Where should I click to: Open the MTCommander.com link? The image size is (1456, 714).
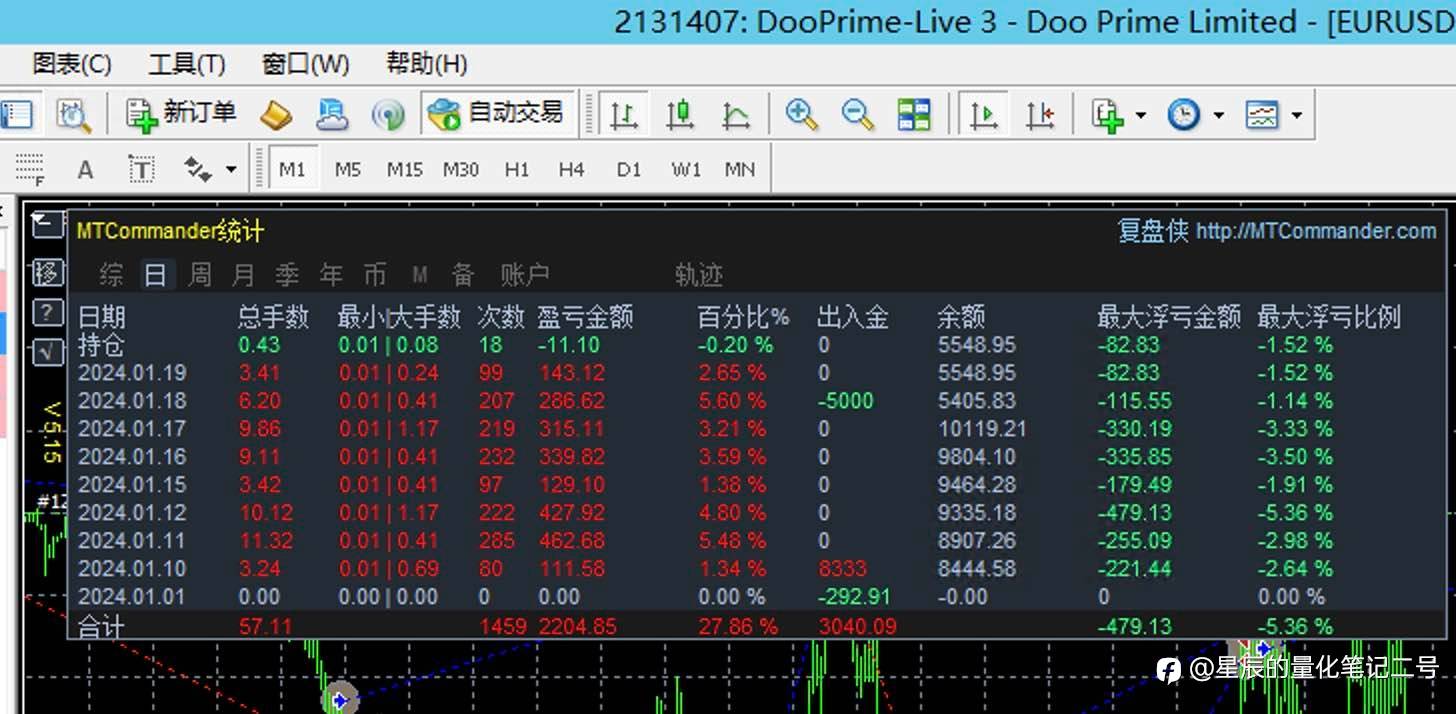point(1316,231)
